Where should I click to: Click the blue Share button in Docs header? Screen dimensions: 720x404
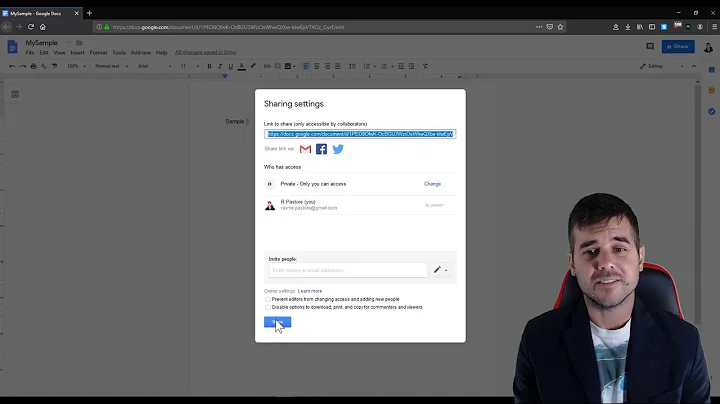pos(678,46)
